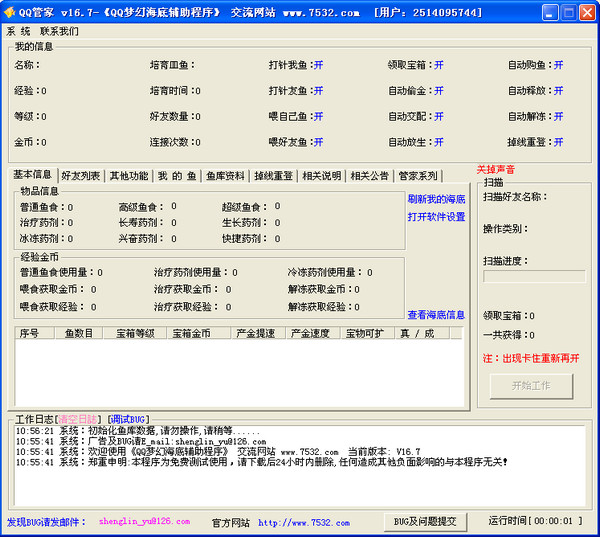Click the 清空日志 link

click(x=77, y=419)
